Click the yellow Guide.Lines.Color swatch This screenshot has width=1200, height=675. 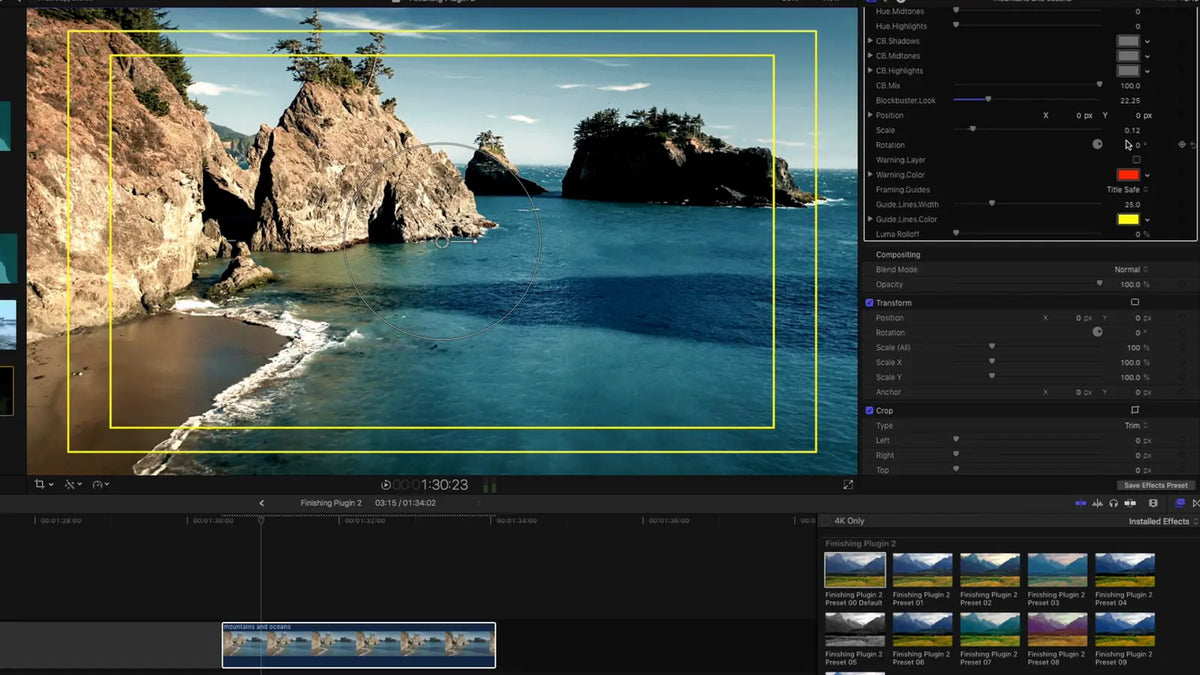click(1128, 219)
